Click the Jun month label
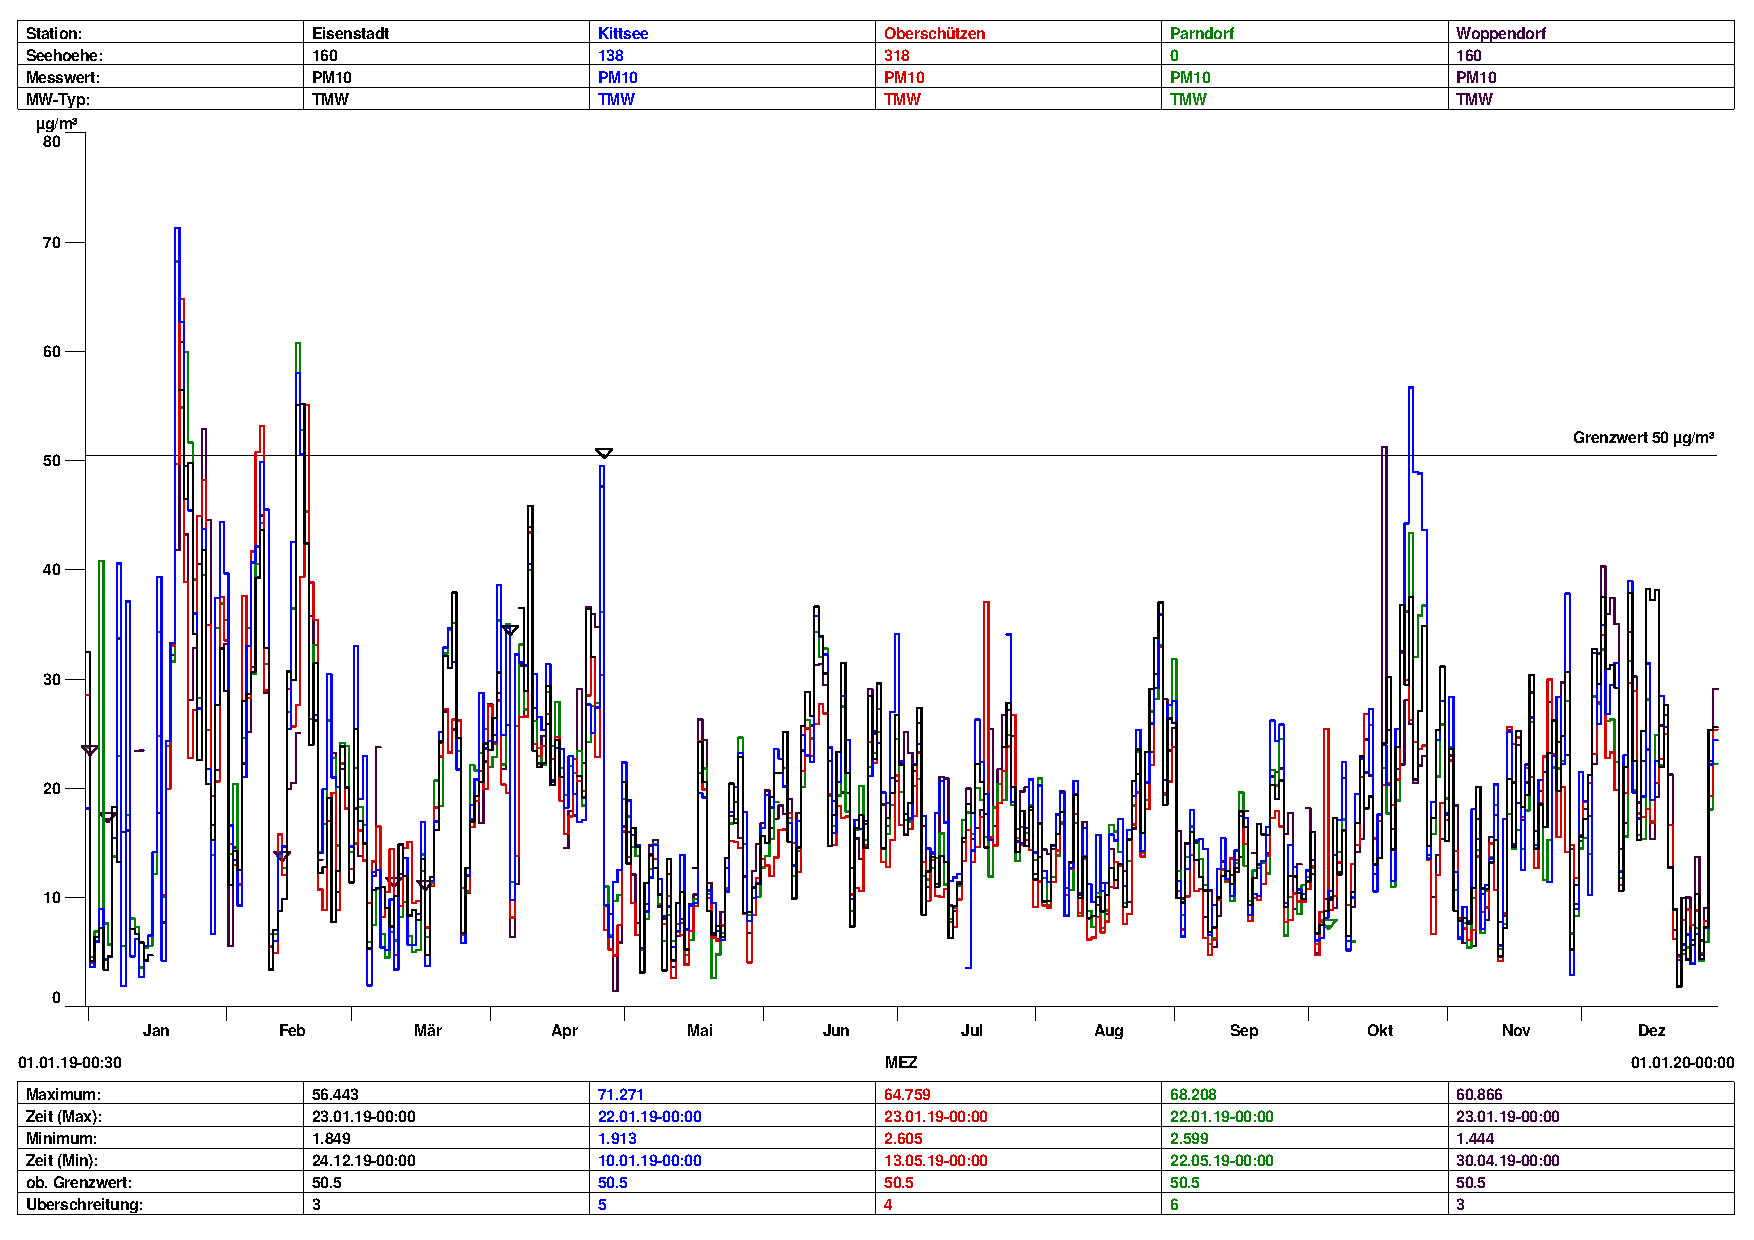This screenshot has width=1754, height=1240. [836, 1030]
